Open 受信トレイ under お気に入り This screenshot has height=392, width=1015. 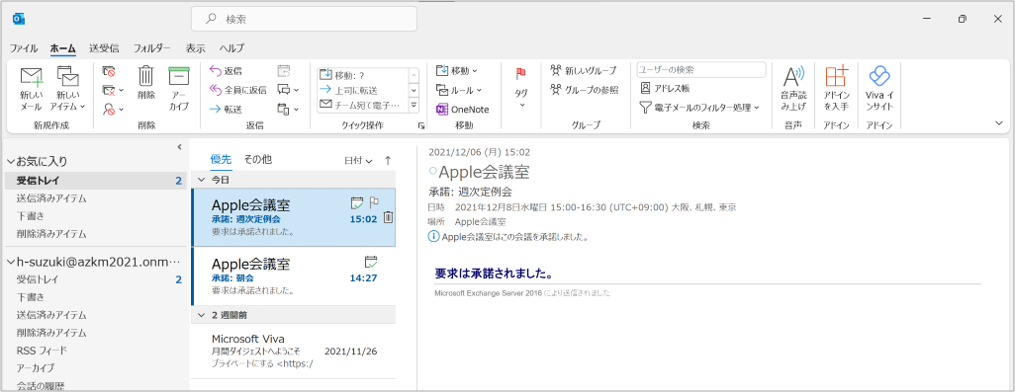[x=95, y=180]
